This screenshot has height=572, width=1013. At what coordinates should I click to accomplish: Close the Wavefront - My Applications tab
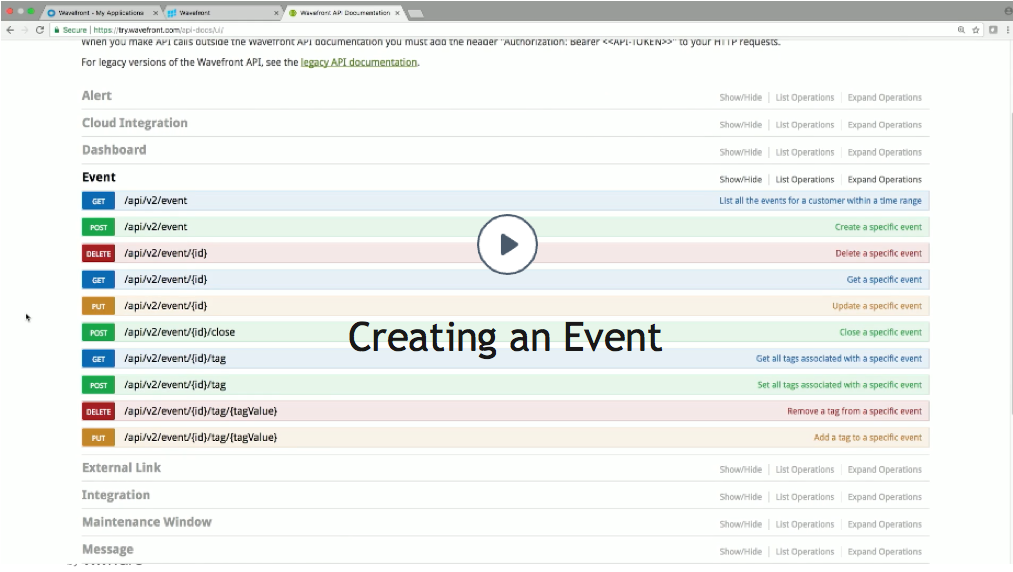[x=155, y=13]
